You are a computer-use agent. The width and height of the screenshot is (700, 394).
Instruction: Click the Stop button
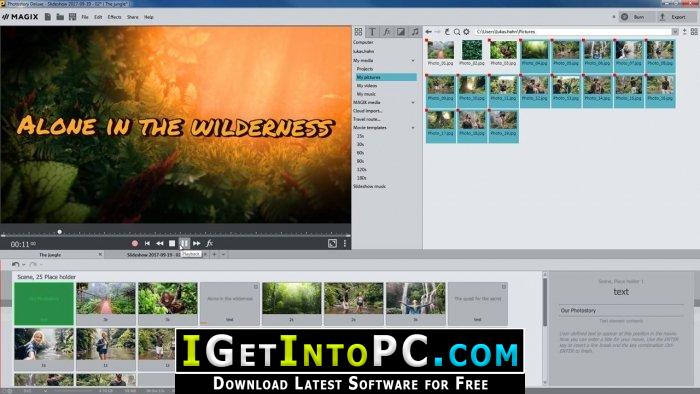(x=172, y=243)
